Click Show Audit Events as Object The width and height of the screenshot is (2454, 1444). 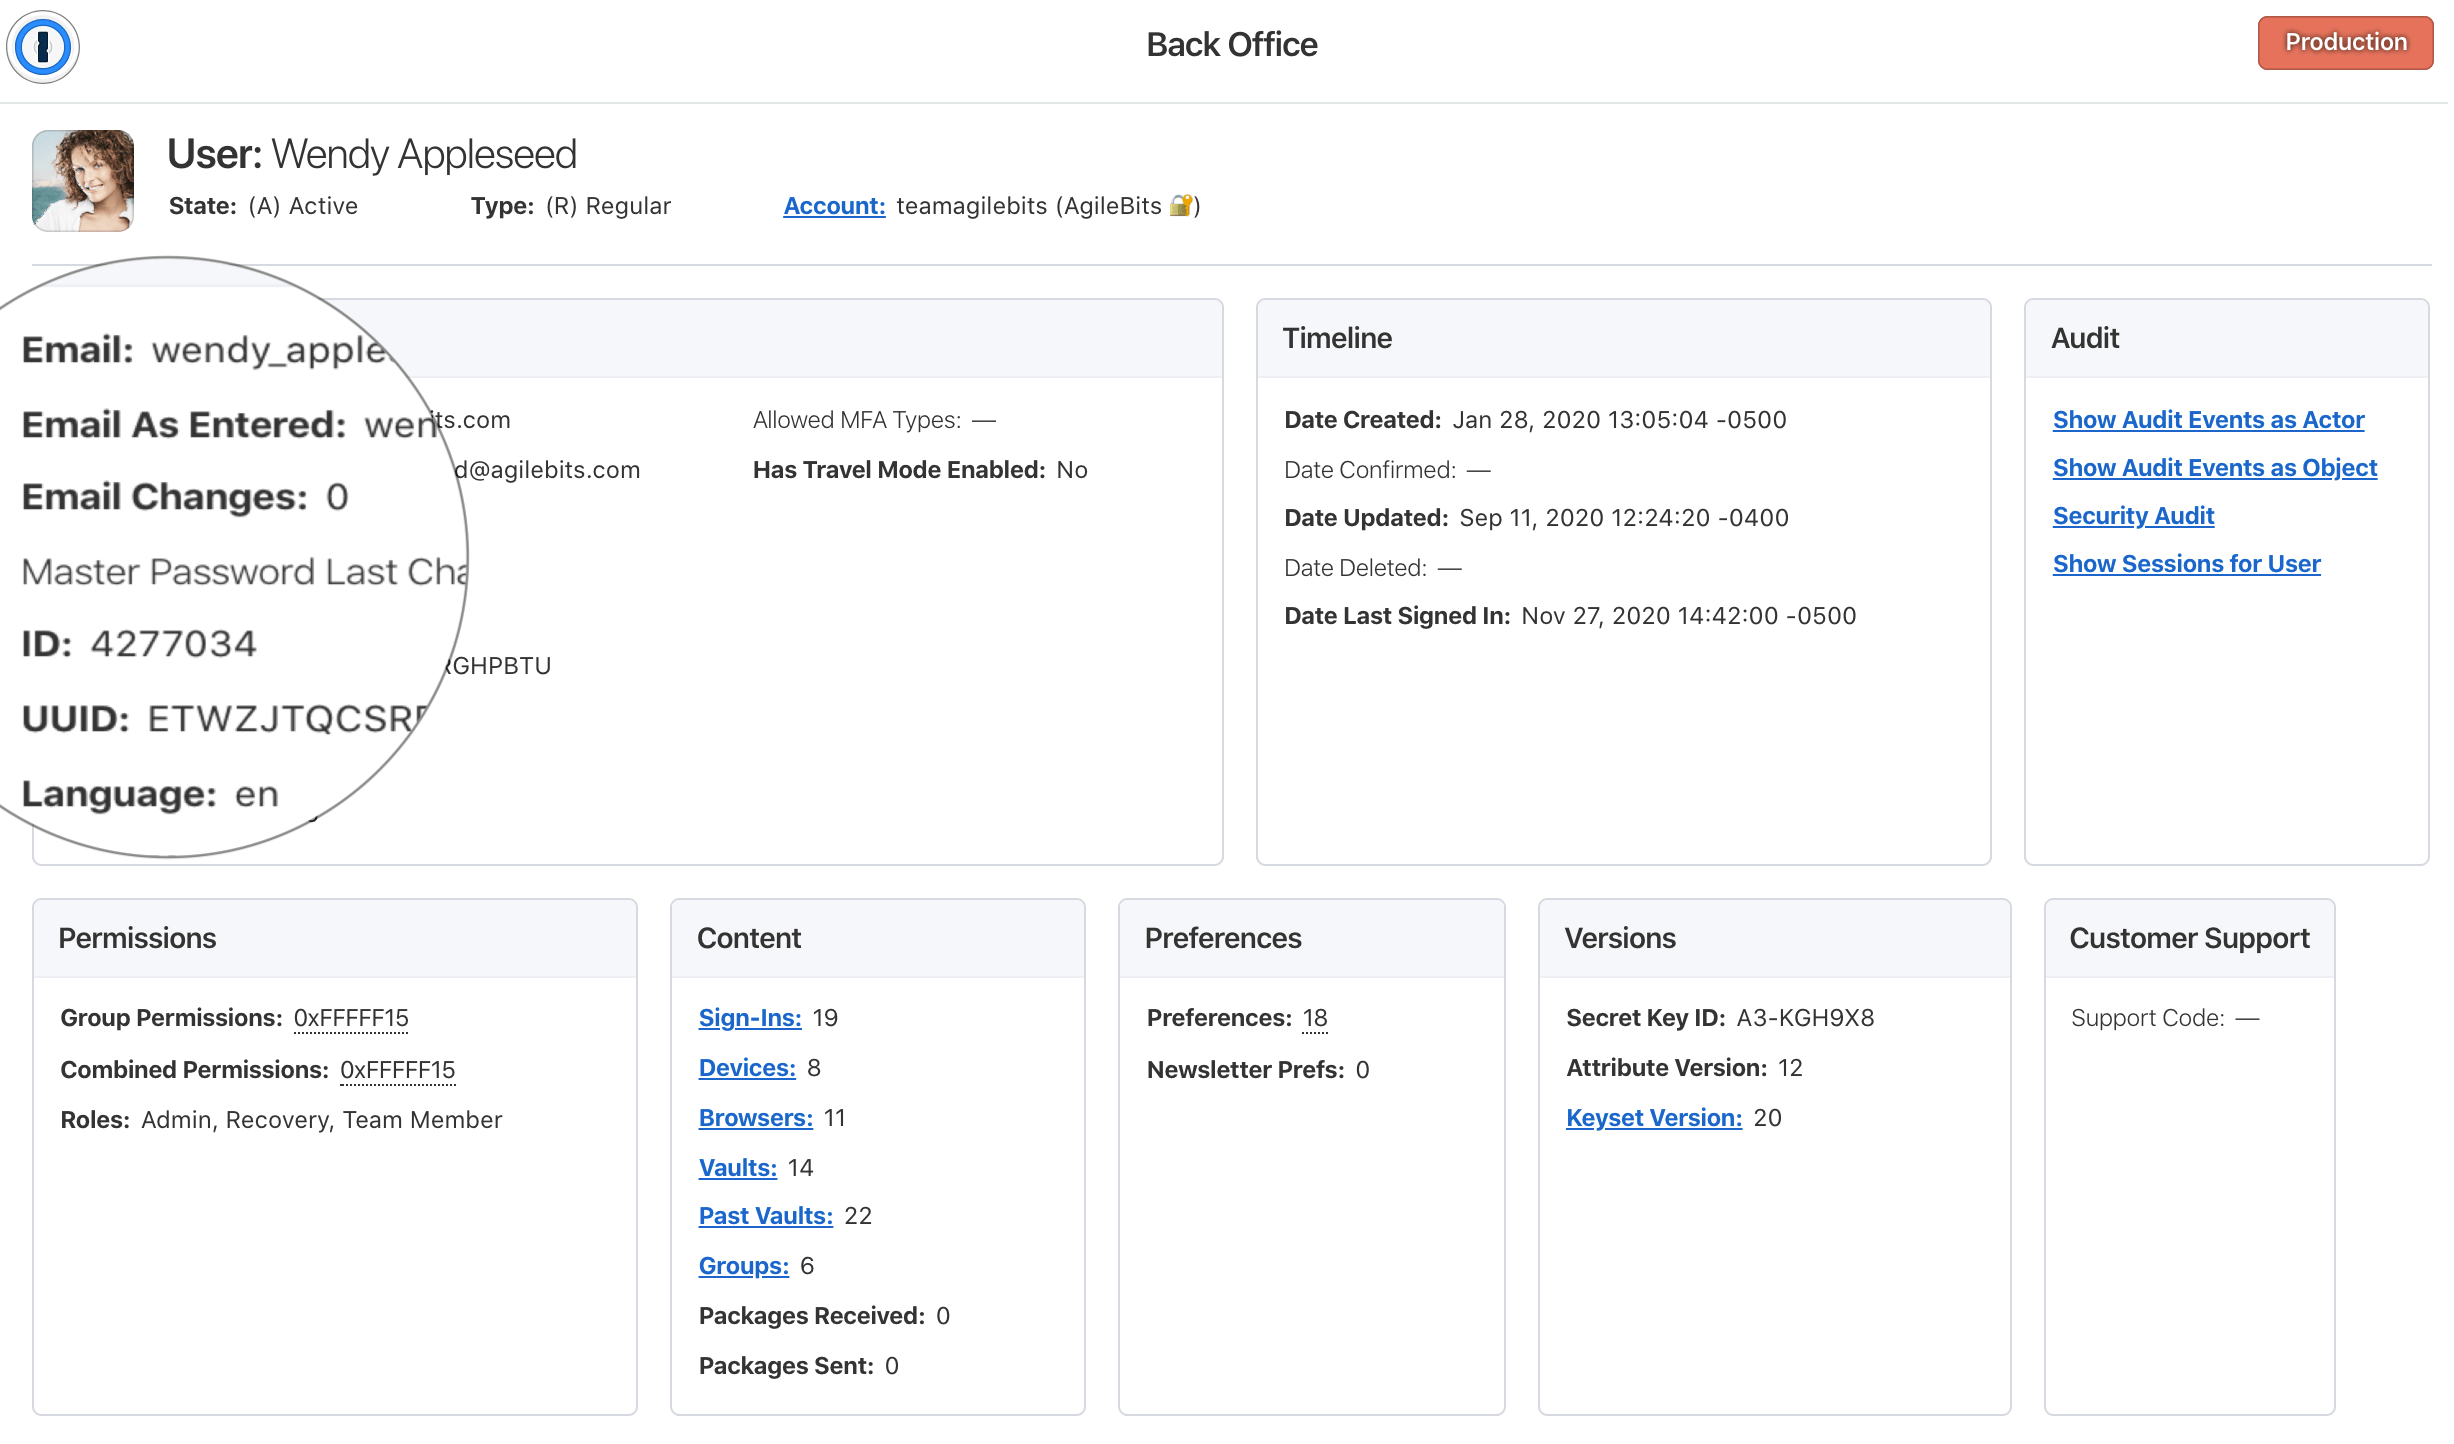(x=2214, y=468)
